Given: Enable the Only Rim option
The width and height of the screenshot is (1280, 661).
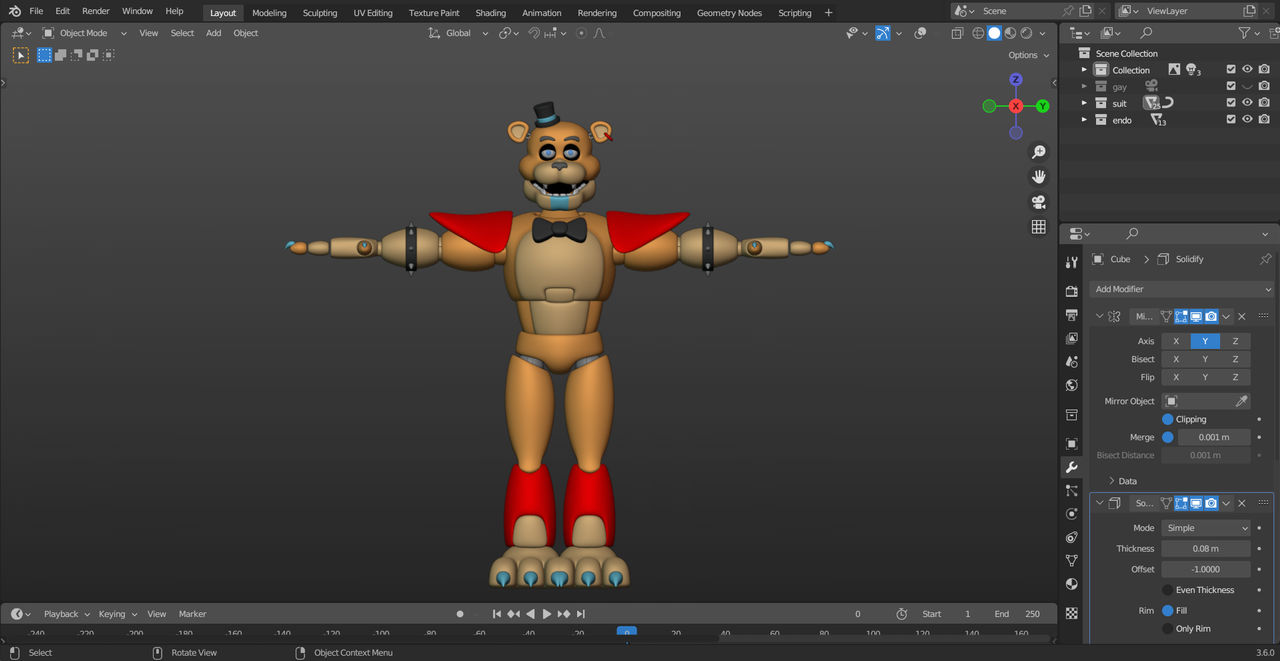Looking at the screenshot, I should [1168, 629].
